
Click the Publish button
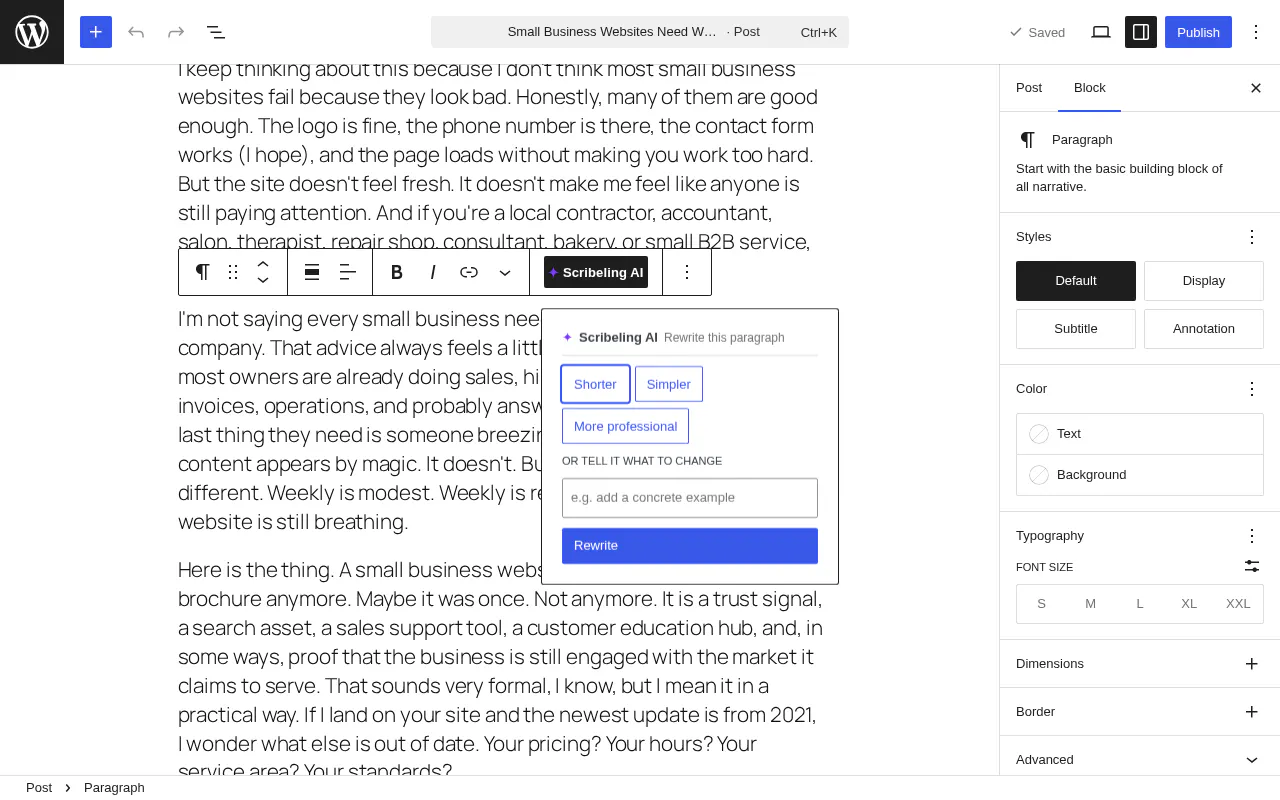coord(1198,32)
